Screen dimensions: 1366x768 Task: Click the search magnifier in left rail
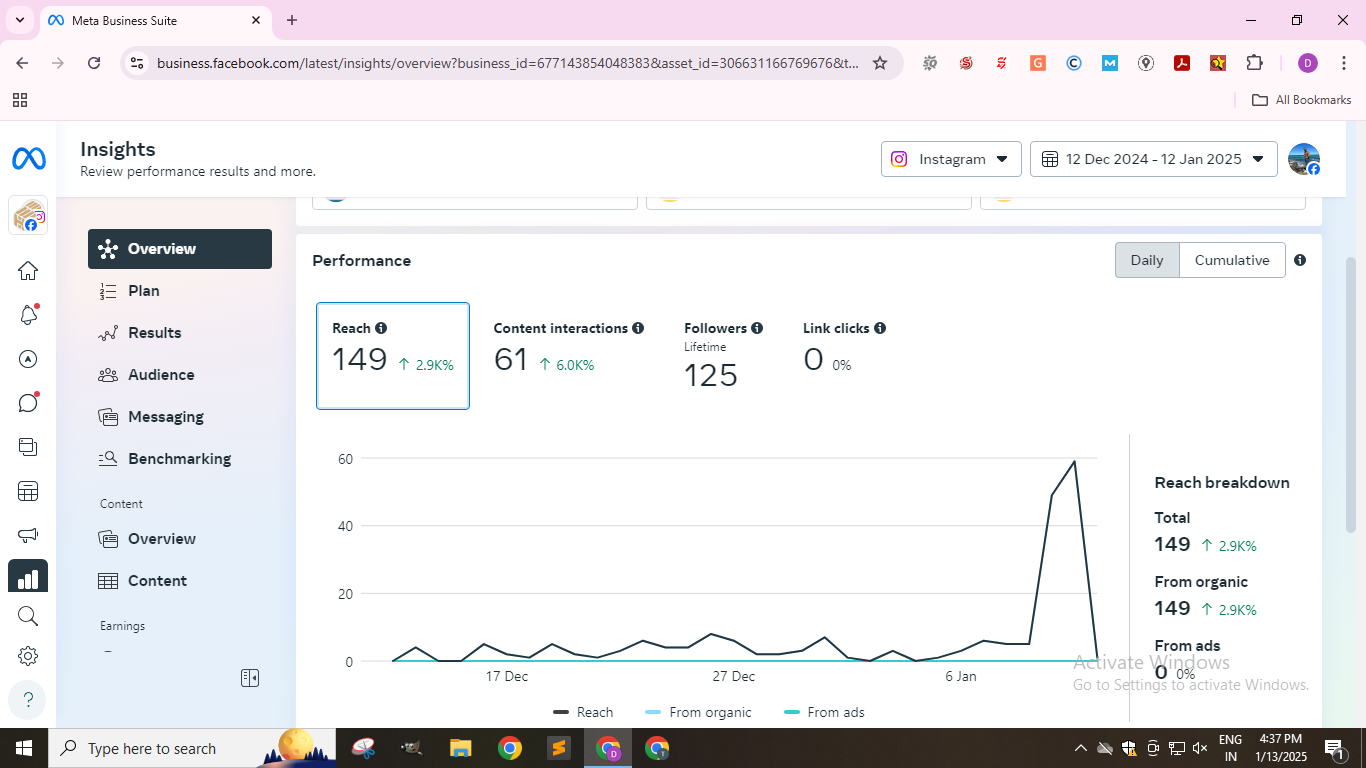tap(28, 616)
